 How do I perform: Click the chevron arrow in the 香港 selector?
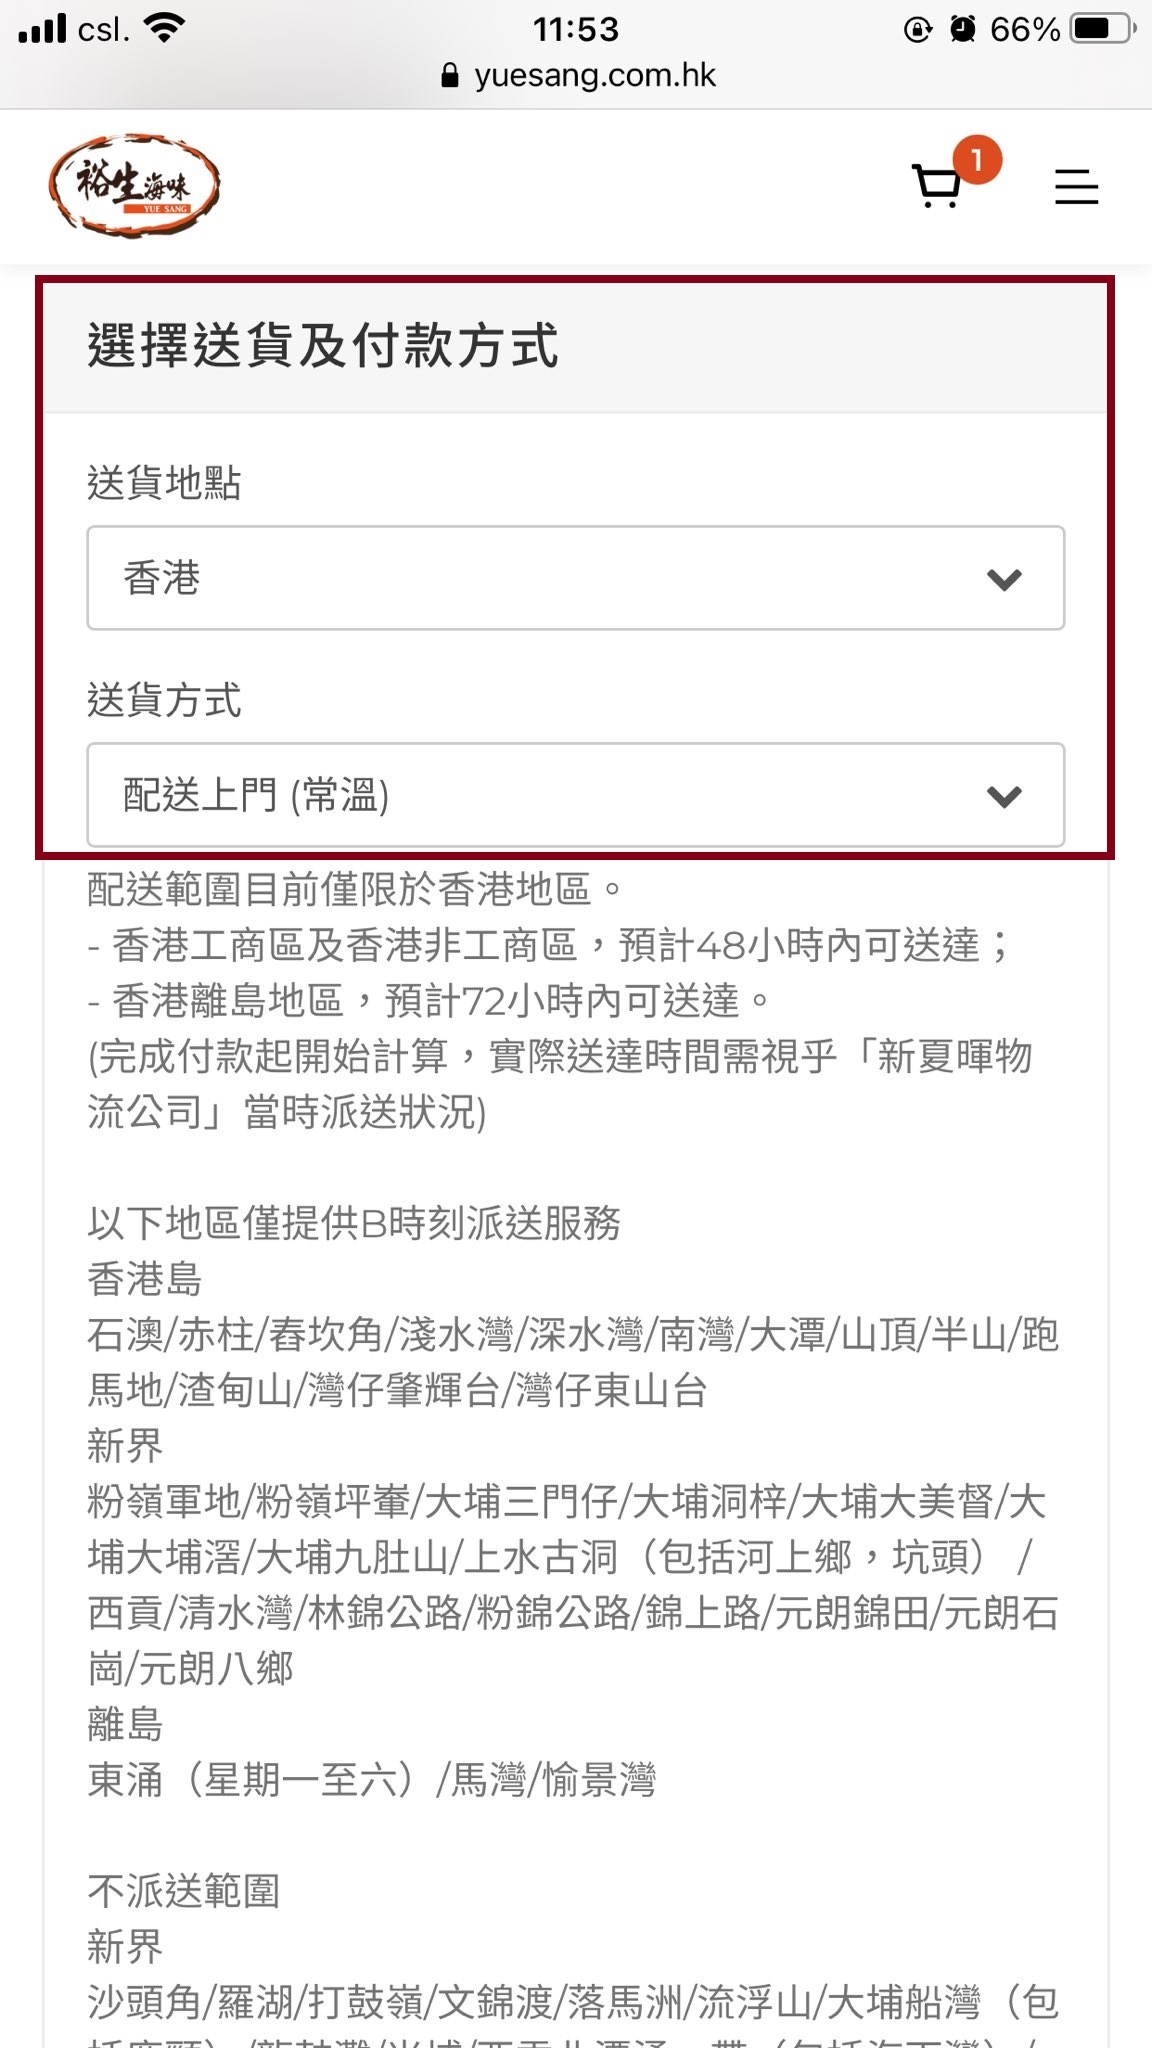1003,579
